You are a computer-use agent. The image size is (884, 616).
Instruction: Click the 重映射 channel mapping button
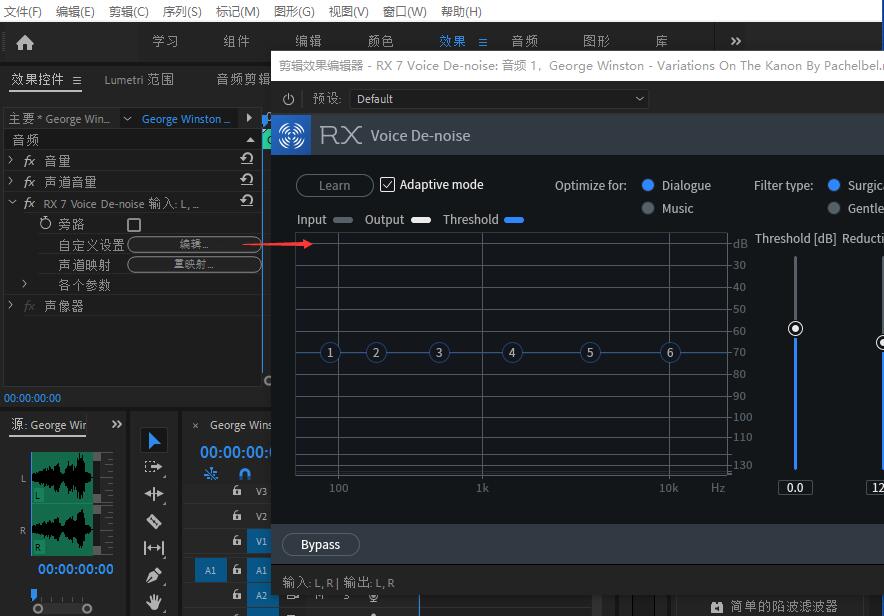[x=194, y=264]
